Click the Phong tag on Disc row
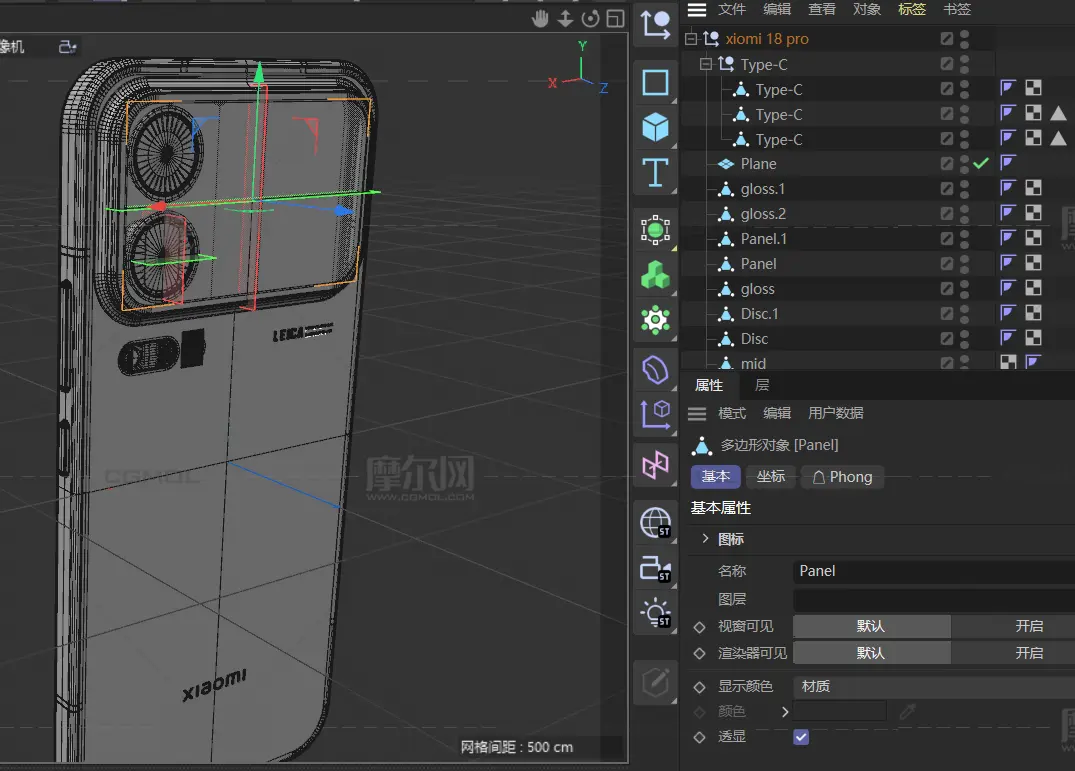Image resolution: width=1075 pixels, height=771 pixels. click(x=1007, y=337)
